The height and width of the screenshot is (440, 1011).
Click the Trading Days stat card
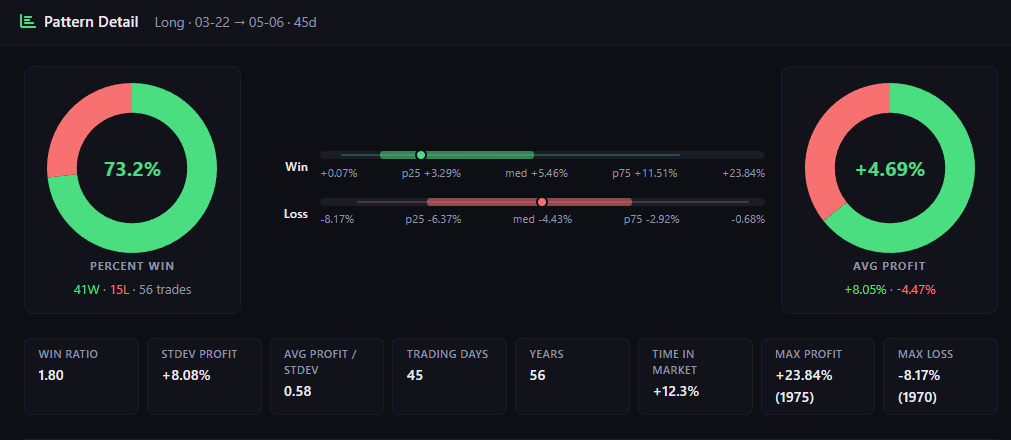click(x=449, y=376)
